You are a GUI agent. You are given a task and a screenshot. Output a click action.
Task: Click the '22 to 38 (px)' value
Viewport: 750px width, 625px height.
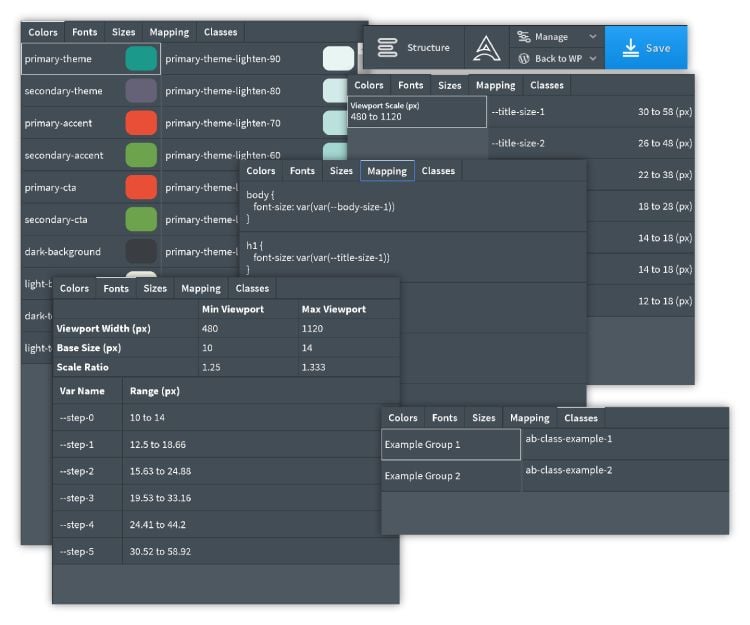click(x=665, y=175)
